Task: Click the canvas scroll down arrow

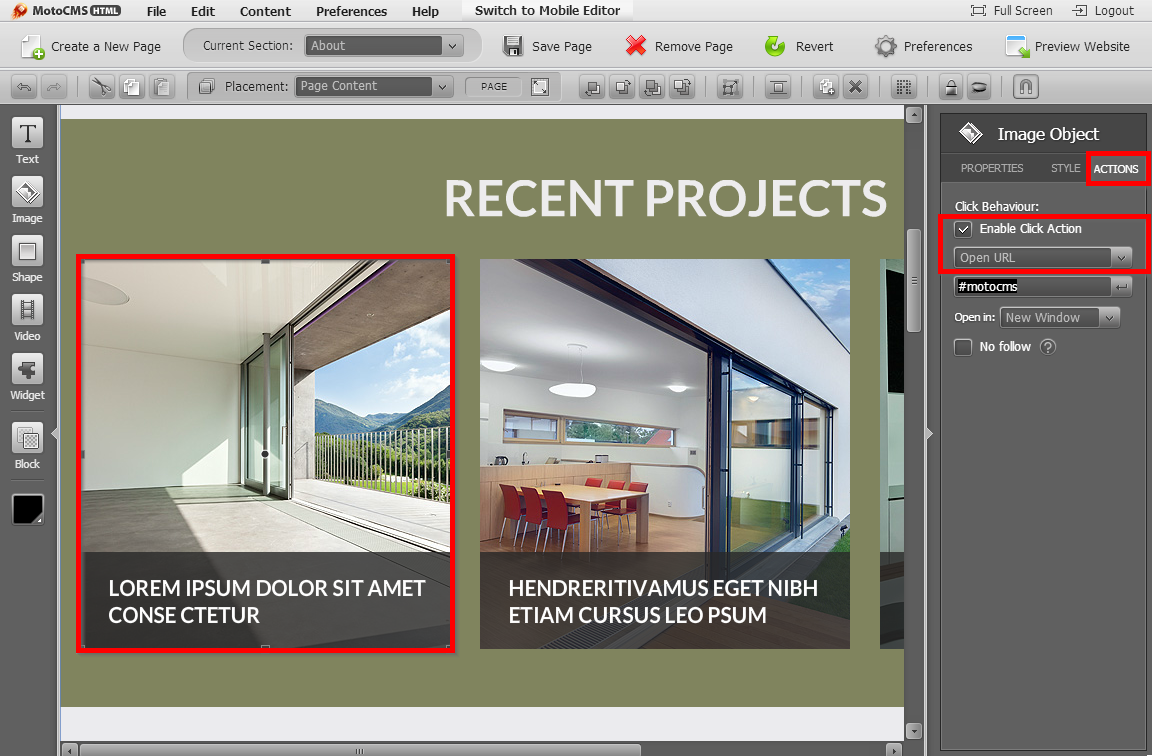Action: pos(914,731)
